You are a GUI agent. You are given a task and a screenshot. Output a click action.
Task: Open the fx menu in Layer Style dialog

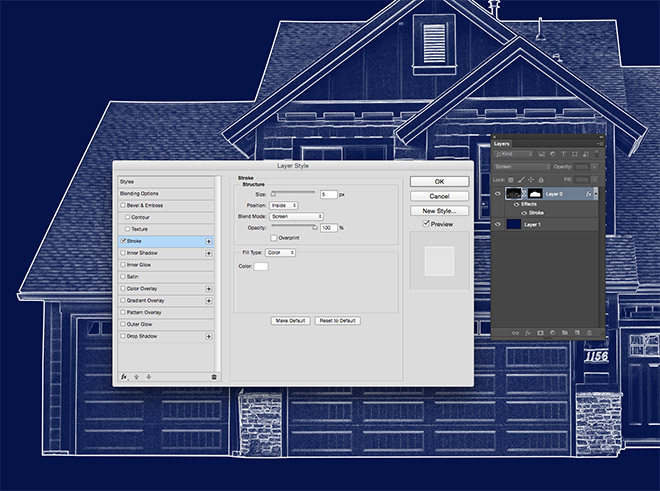click(x=124, y=377)
